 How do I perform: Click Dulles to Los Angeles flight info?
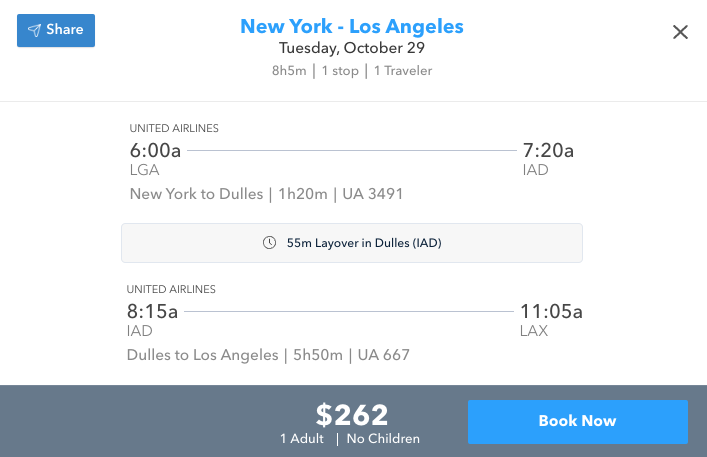[268, 355]
